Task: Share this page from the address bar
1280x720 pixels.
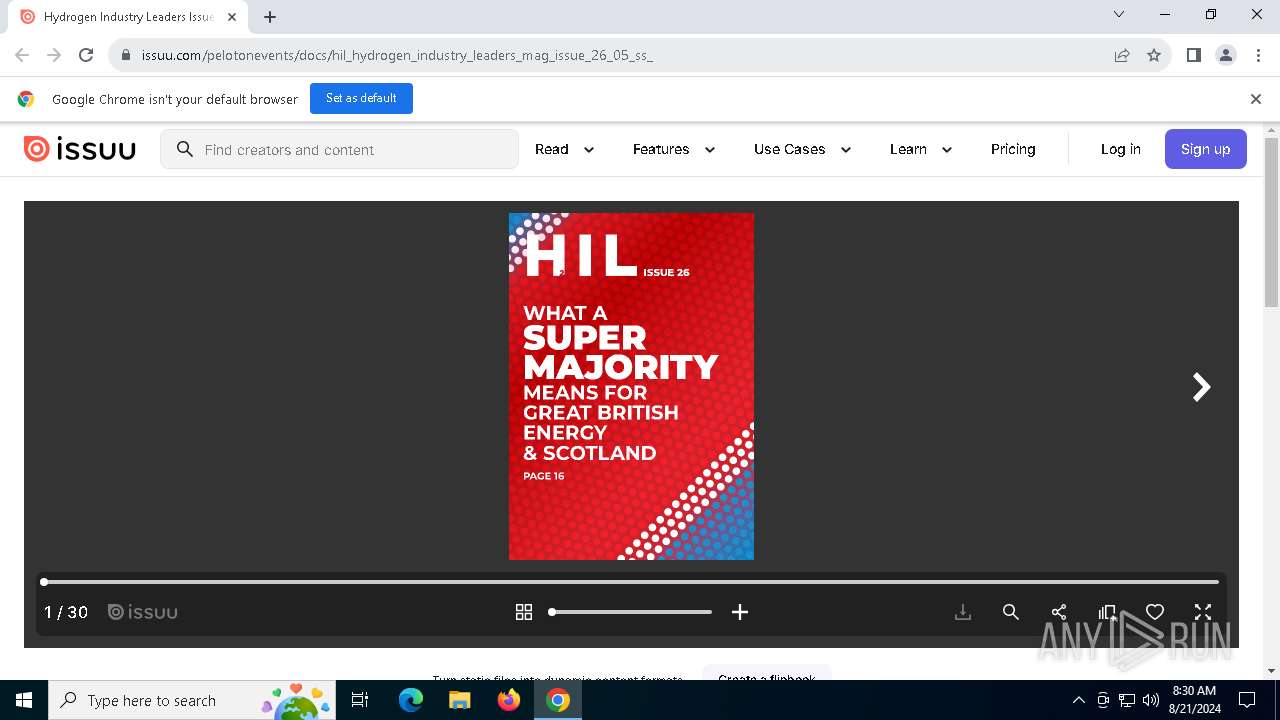Action: [1122, 55]
